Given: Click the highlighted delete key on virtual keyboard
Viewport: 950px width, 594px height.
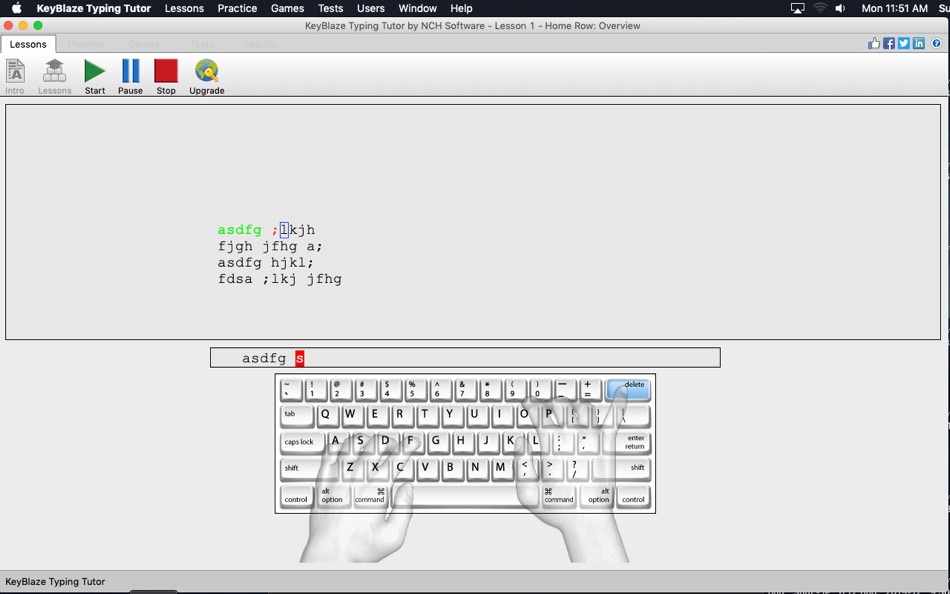Looking at the screenshot, I should [x=628, y=390].
